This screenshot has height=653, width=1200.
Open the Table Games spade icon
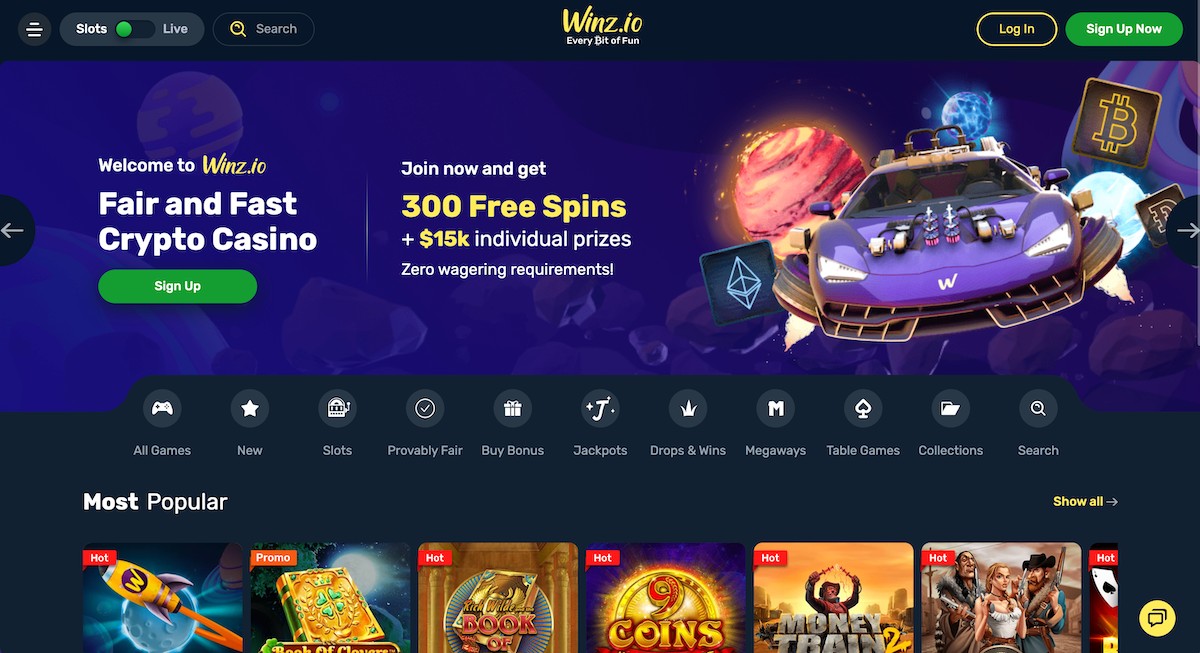tap(863, 408)
